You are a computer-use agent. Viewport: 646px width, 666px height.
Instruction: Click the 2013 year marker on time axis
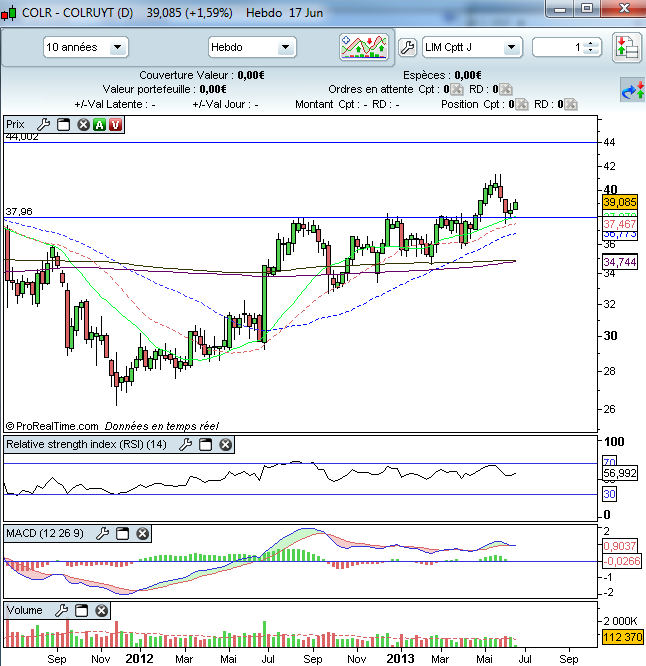[x=400, y=658]
